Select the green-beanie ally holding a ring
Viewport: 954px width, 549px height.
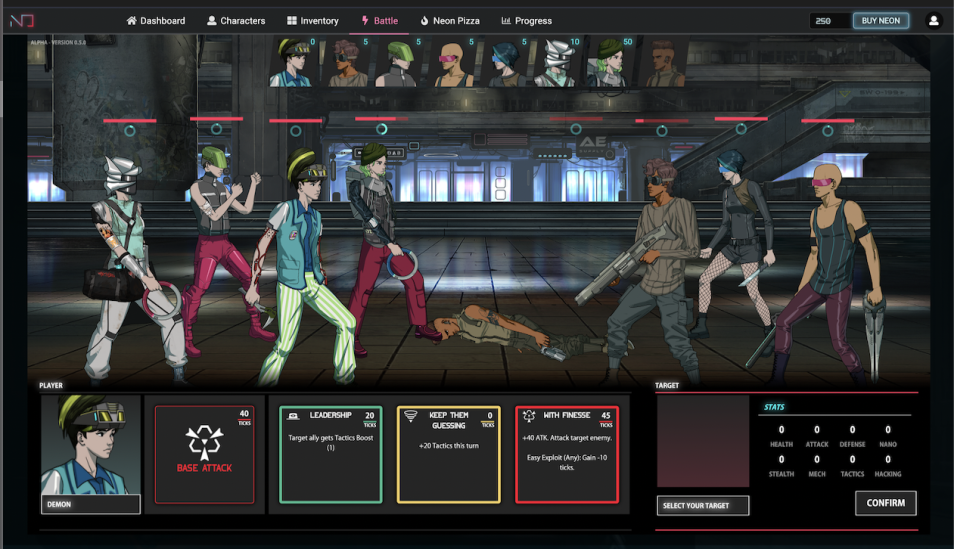click(386, 243)
